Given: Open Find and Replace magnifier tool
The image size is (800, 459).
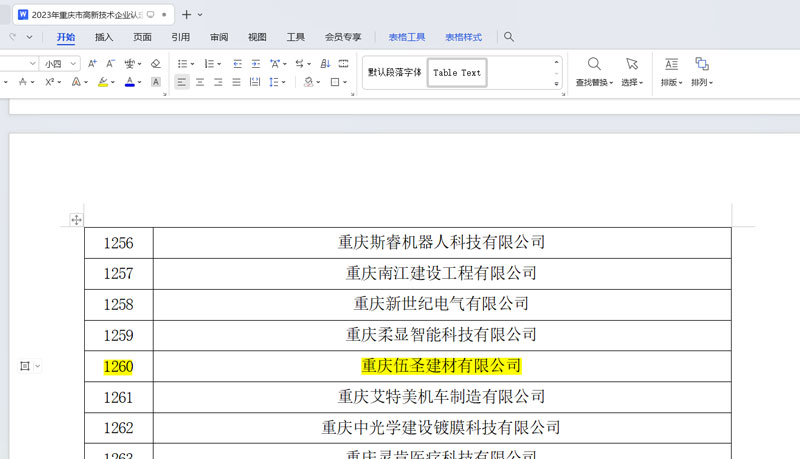Looking at the screenshot, I should tap(594, 65).
